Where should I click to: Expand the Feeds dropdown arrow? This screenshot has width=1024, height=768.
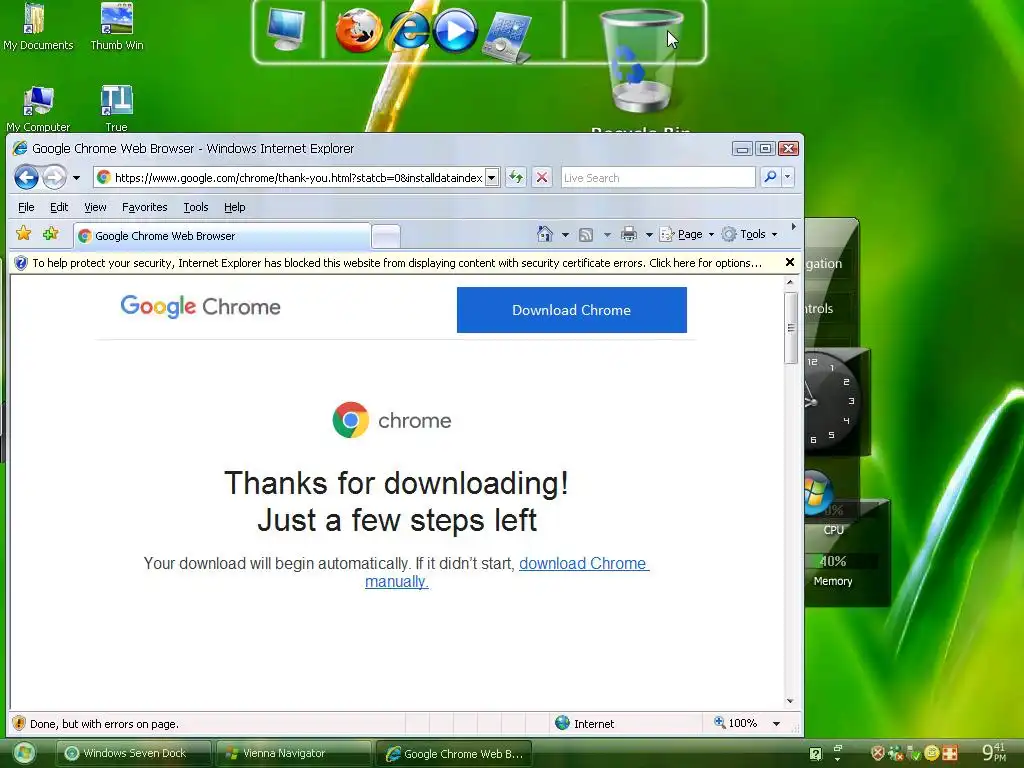(x=607, y=234)
